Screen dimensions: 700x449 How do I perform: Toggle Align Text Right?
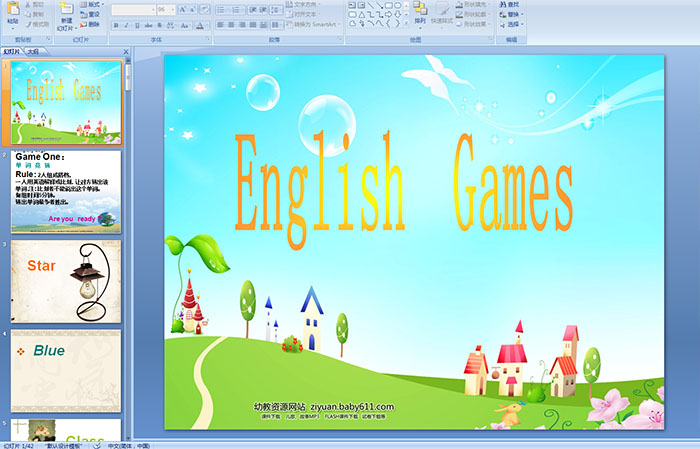[x=242, y=25]
